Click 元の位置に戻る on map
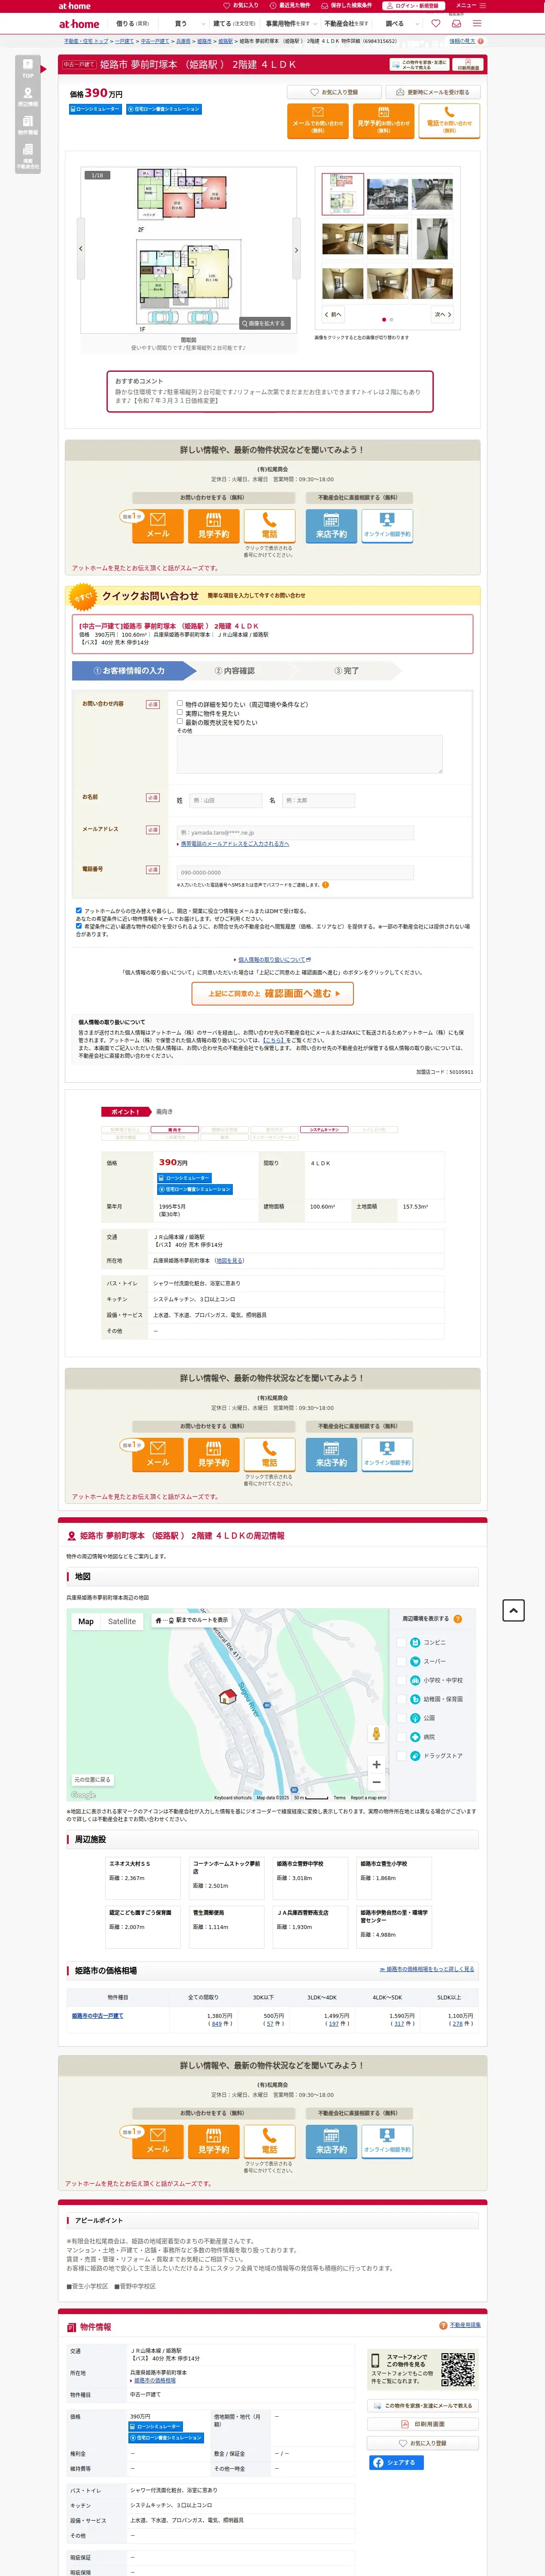Image resolution: width=545 pixels, height=2576 pixels. pyautogui.click(x=92, y=1779)
